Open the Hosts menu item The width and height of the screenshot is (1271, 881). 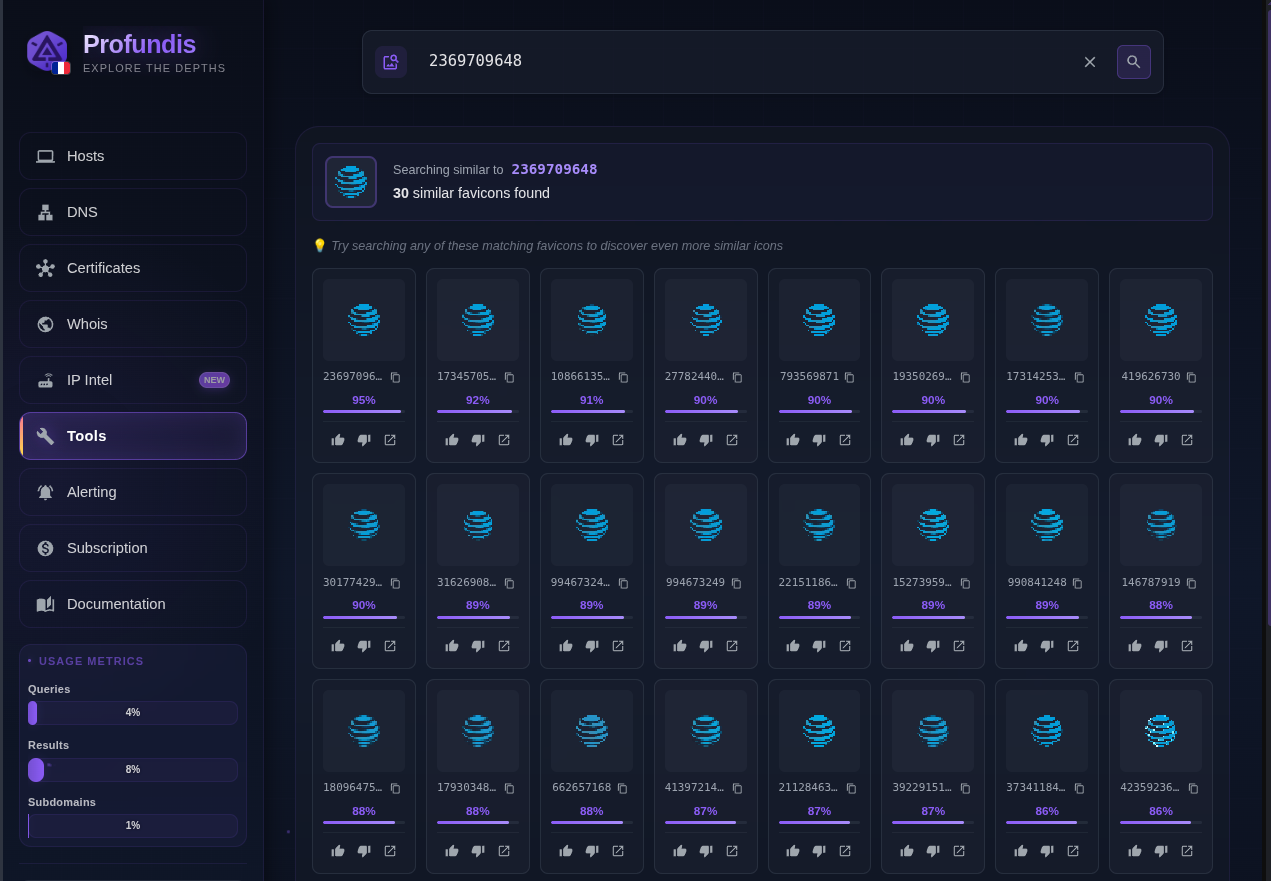[x=133, y=156]
